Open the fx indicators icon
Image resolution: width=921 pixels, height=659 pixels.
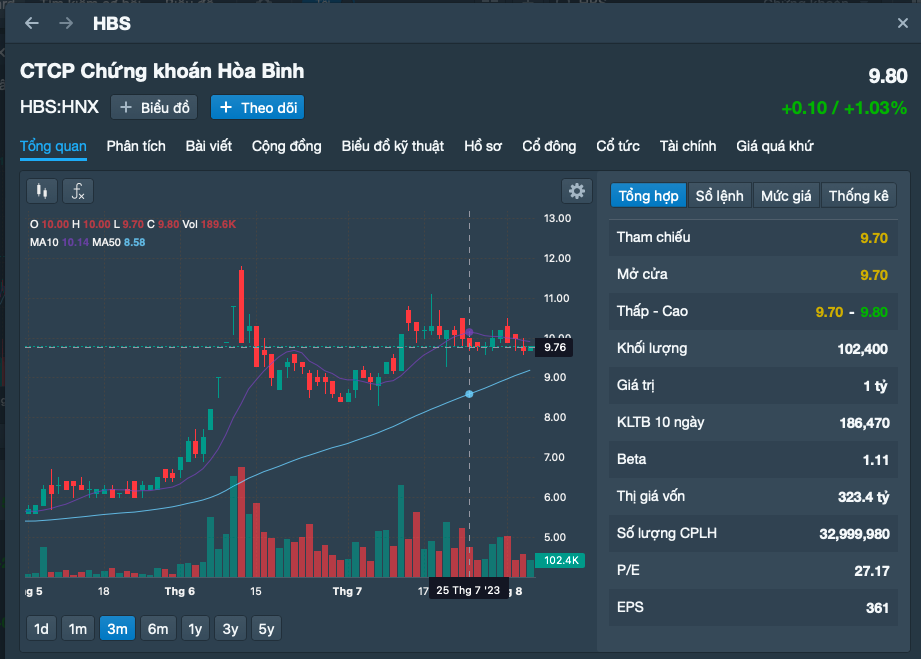(x=78, y=191)
